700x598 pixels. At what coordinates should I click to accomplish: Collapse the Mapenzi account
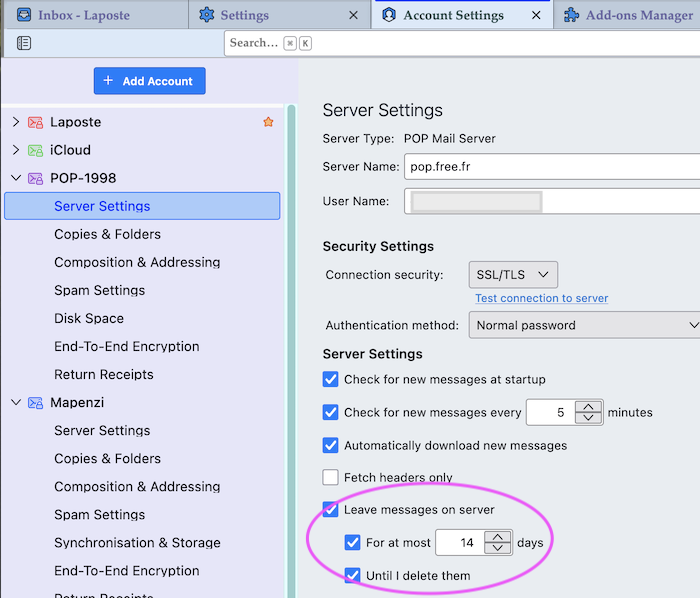16,403
